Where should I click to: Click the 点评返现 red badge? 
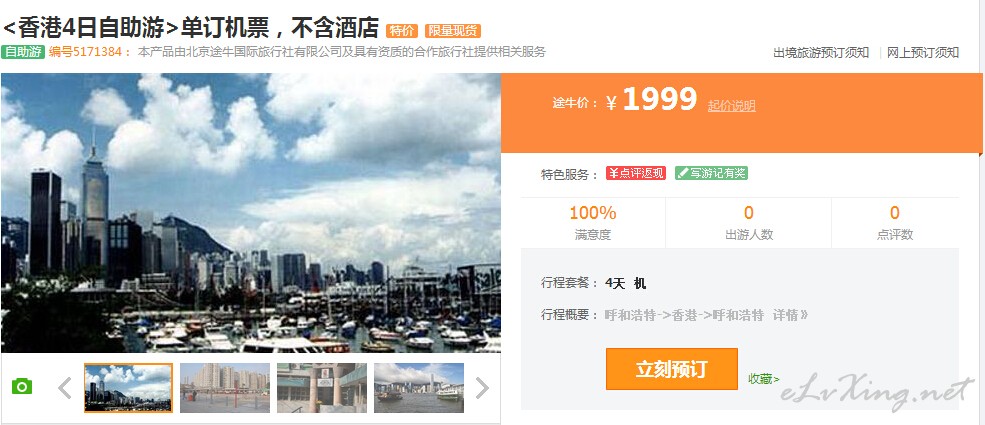pos(635,173)
